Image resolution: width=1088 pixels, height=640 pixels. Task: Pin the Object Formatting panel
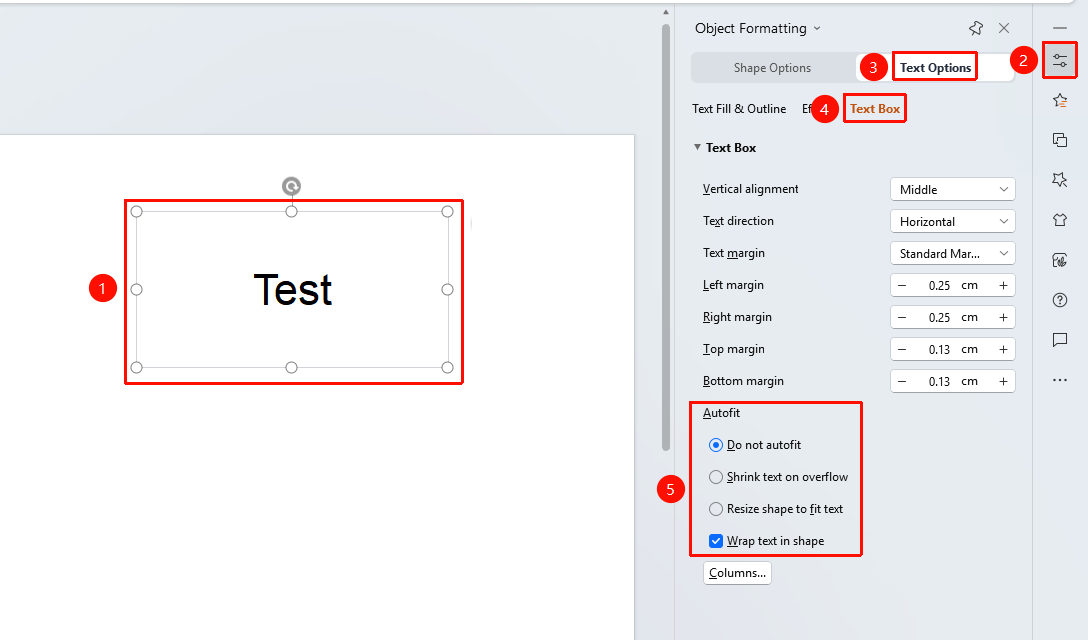coord(976,28)
